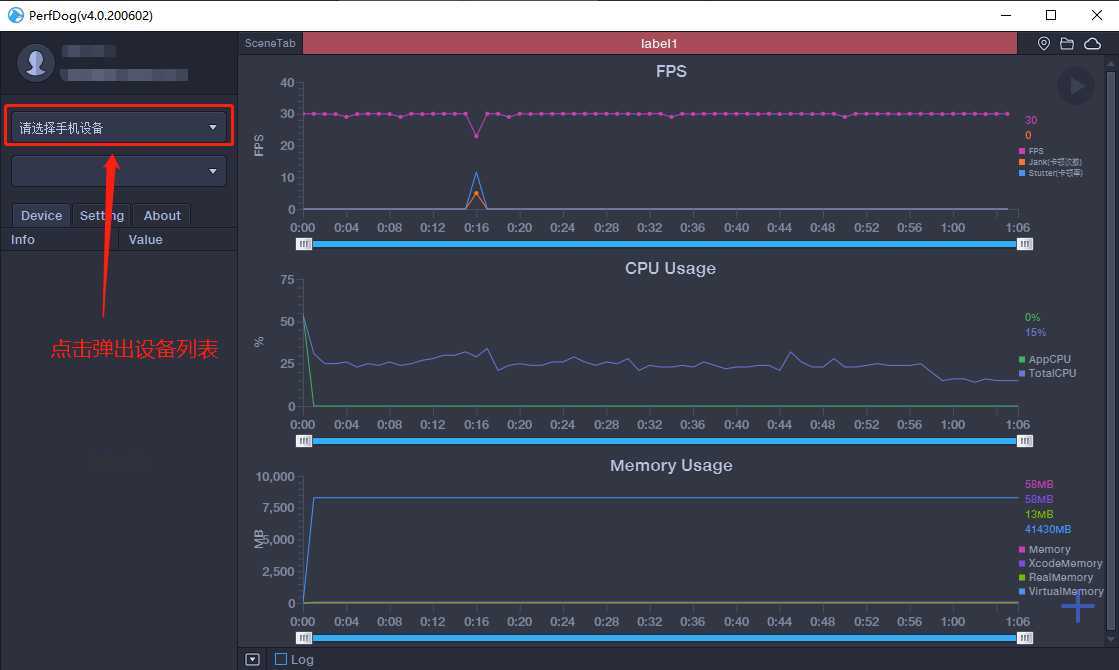Click the FPS chart title
Viewport: 1119px width, 670px height.
point(671,71)
